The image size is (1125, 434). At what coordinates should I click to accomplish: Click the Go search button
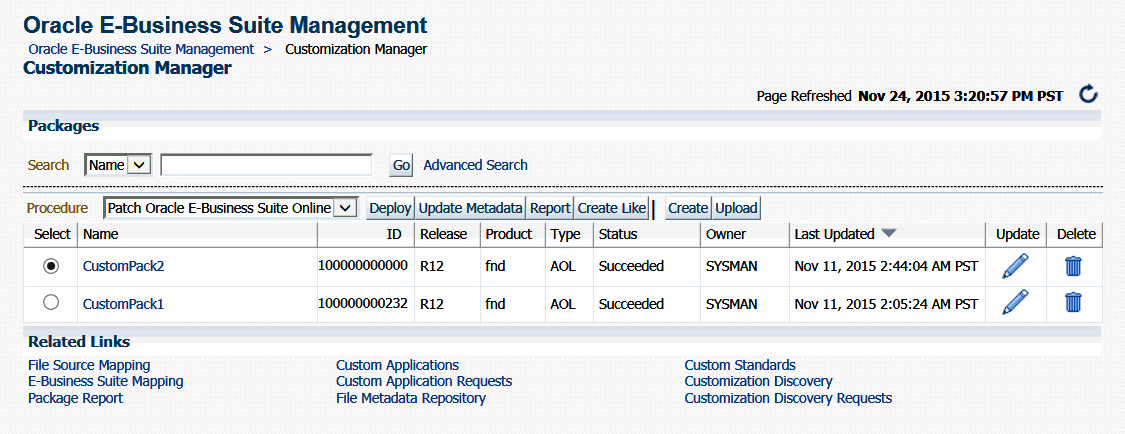tap(401, 166)
